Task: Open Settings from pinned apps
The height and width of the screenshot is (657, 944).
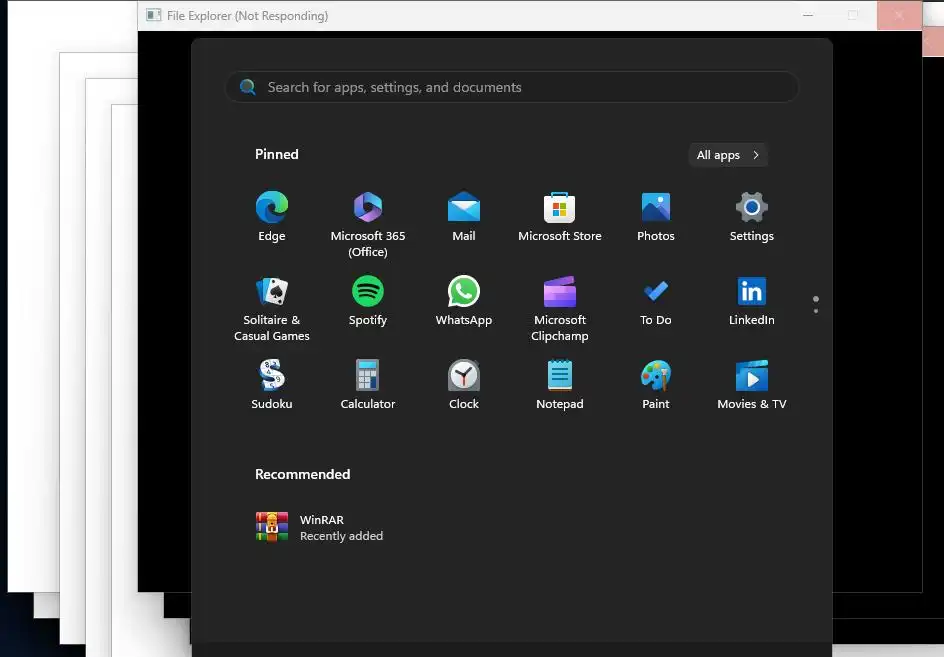Action: point(751,217)
